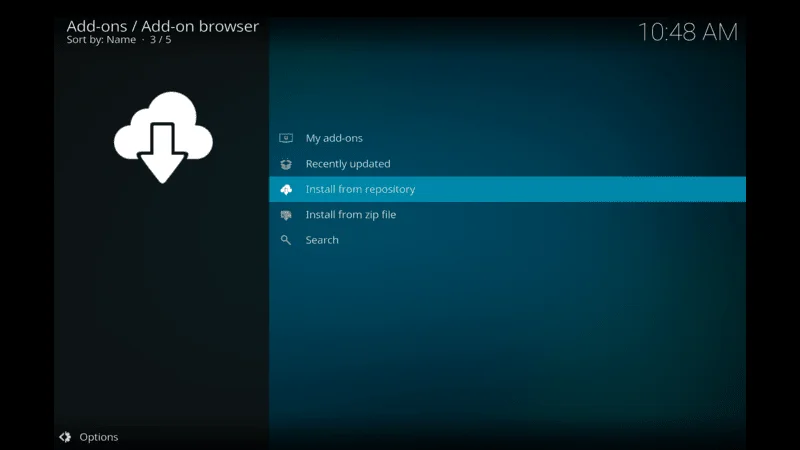This screenshot has width=800, height=450.
Task: Click the Options gear icon
Action: [65, 437]
